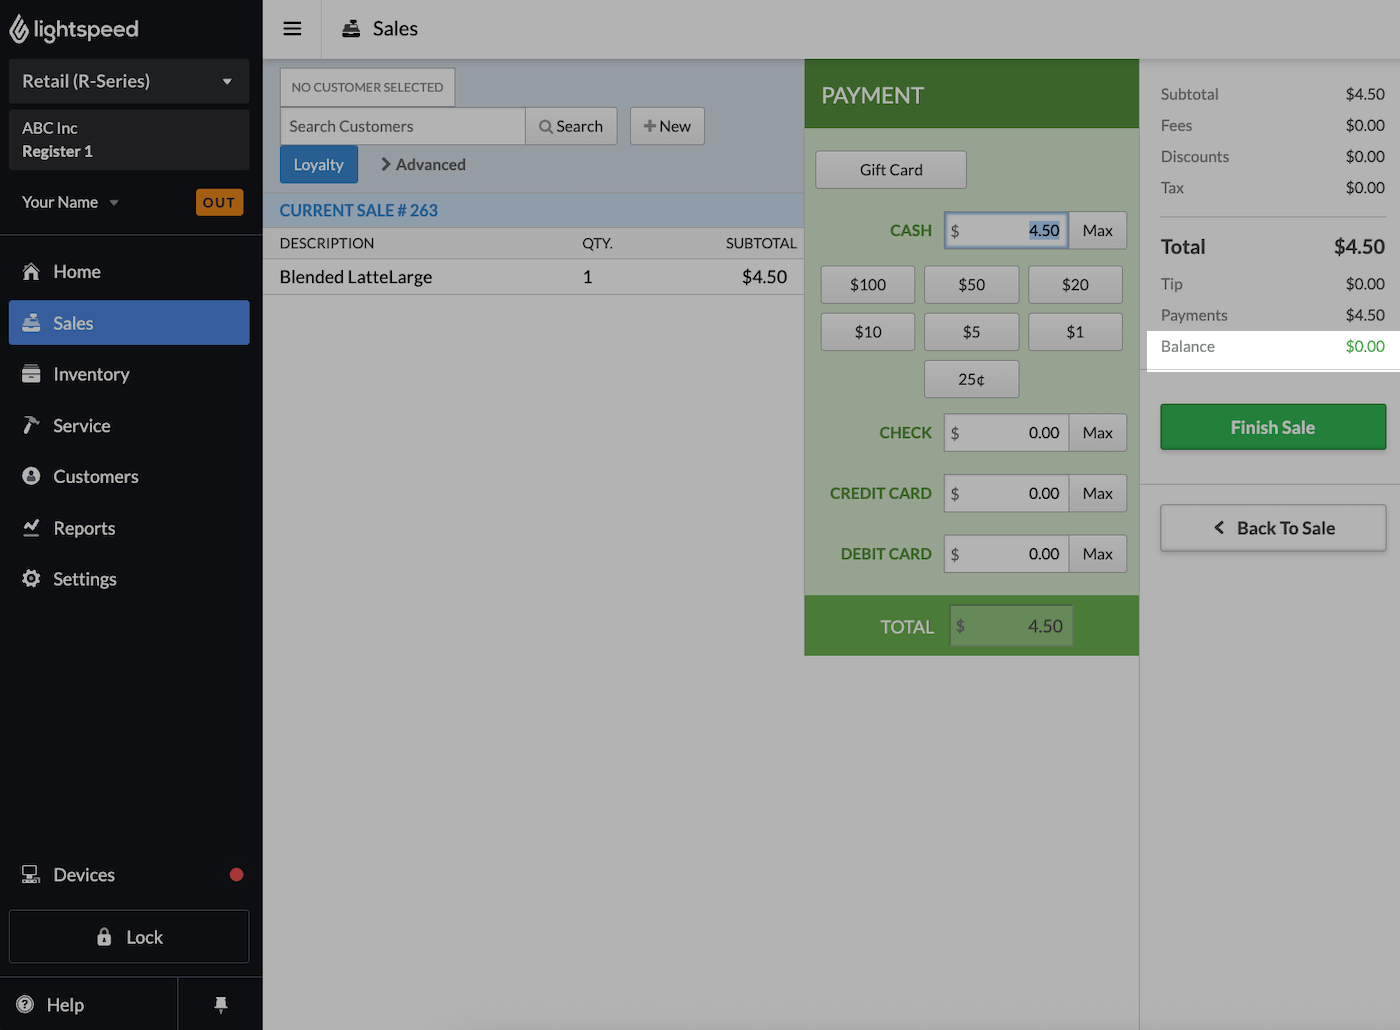Open the Your Name user dropdown
The image size is (1400, 1030).
pyautogui.click(x=70, y=202)
